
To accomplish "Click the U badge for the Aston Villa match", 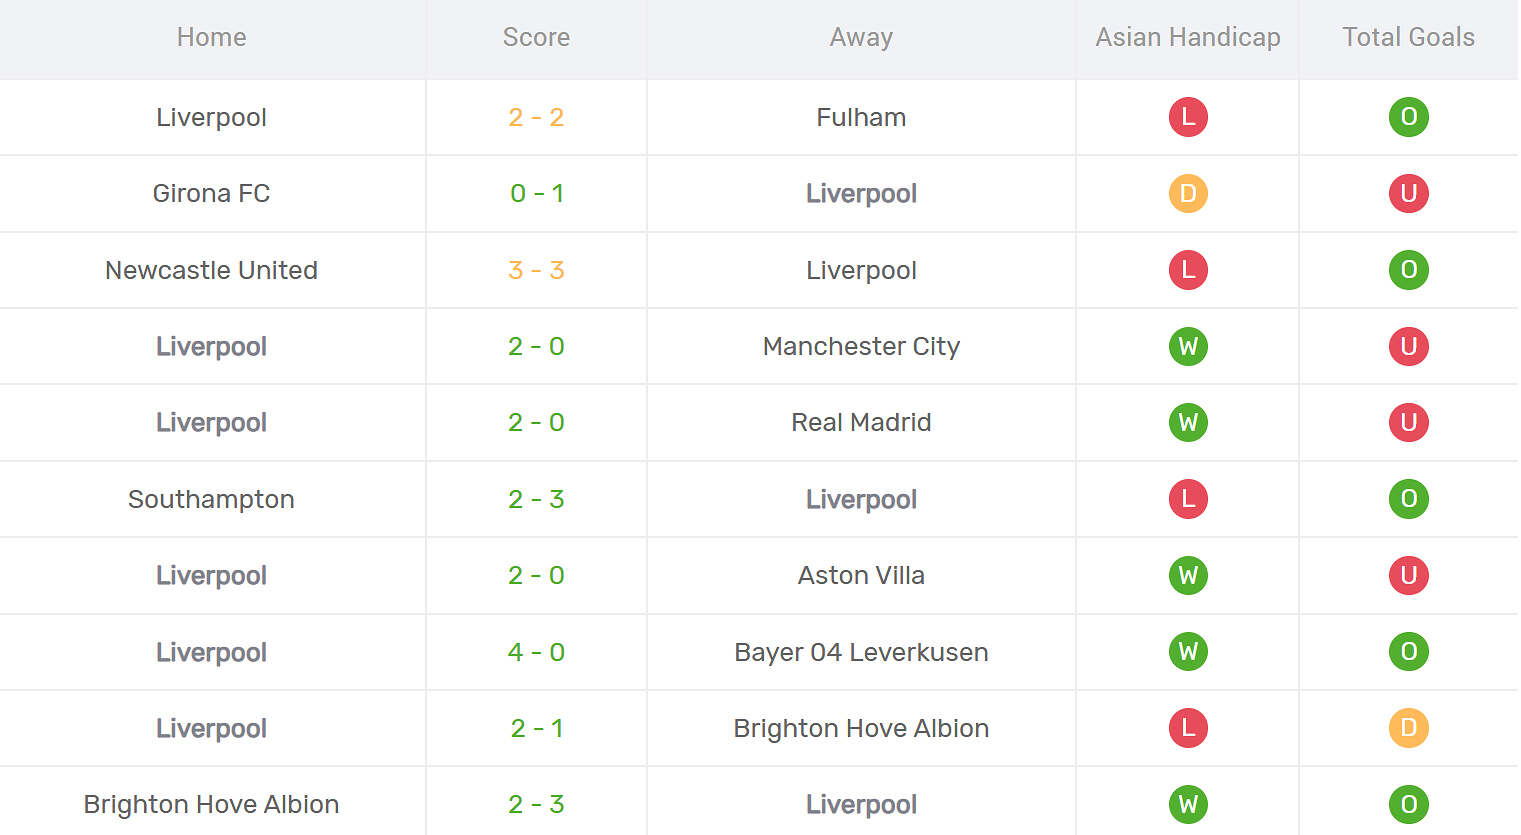I will click(1409, 575).
